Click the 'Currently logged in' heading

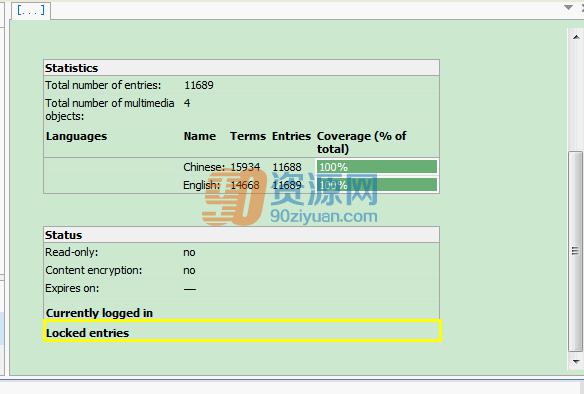pyautogui.click(x=99, y=313)
